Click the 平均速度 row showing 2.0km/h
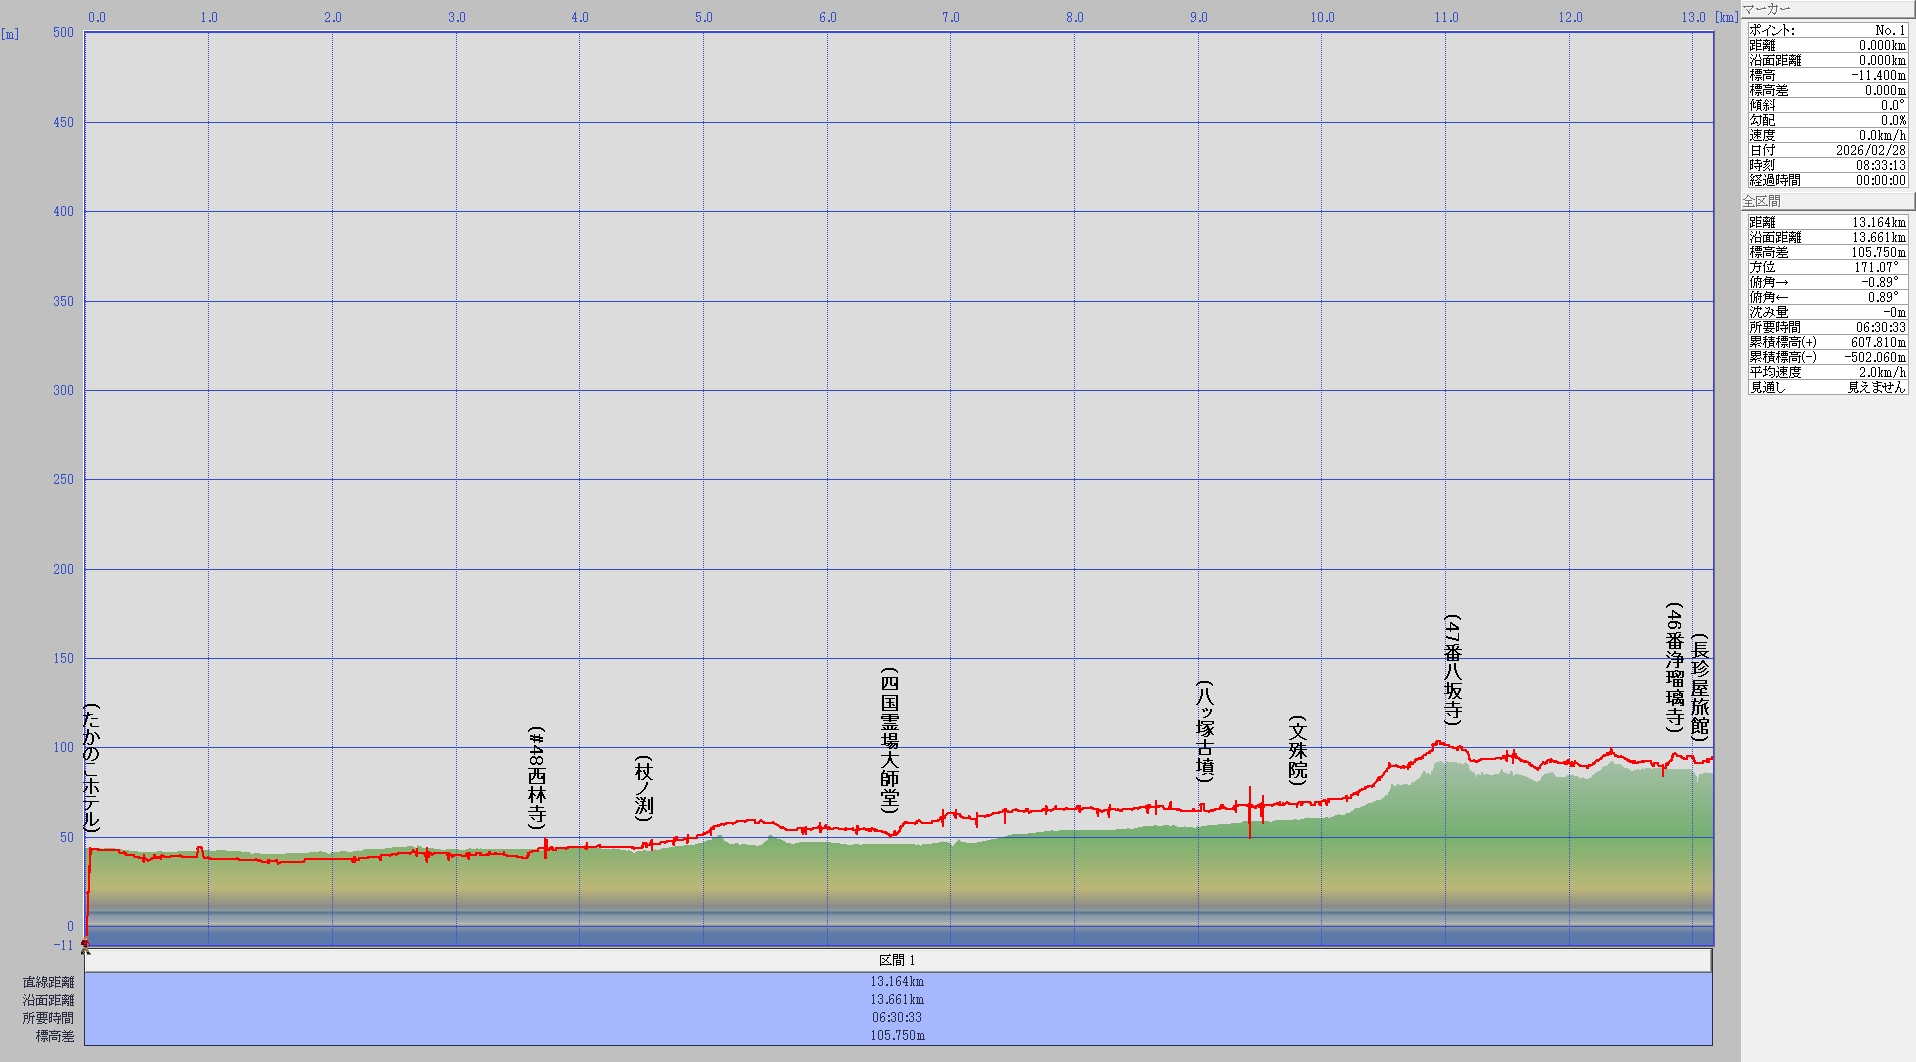 tap(1827, 372)
